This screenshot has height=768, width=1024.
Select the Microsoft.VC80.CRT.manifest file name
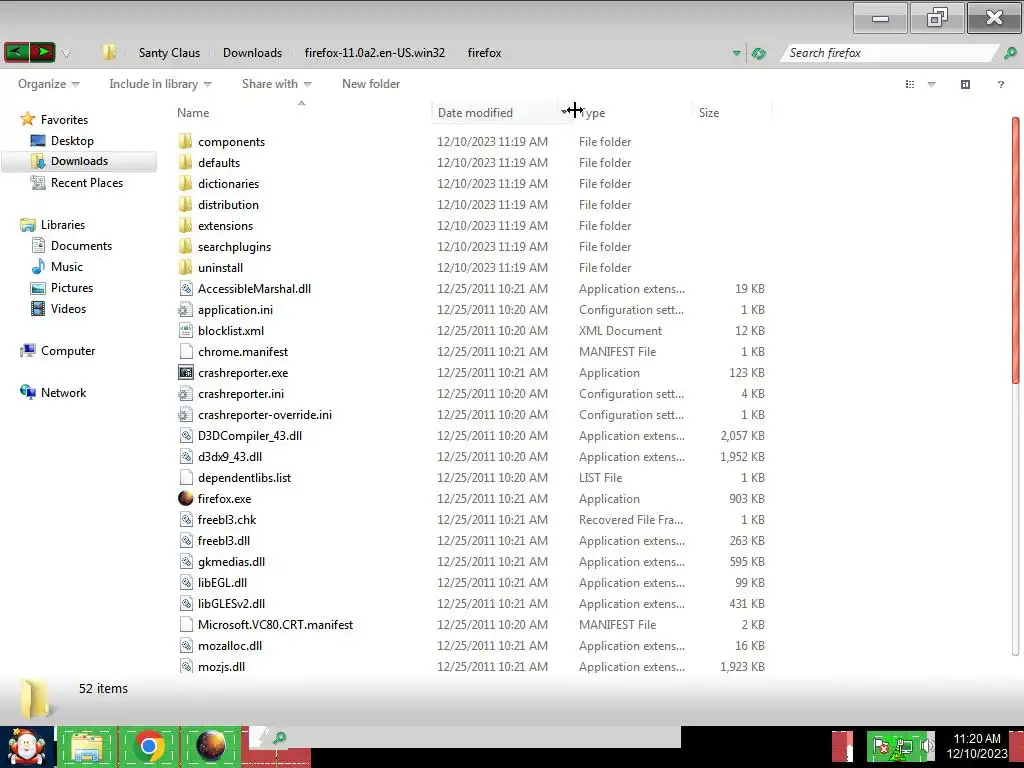click(x=275, y=624)
